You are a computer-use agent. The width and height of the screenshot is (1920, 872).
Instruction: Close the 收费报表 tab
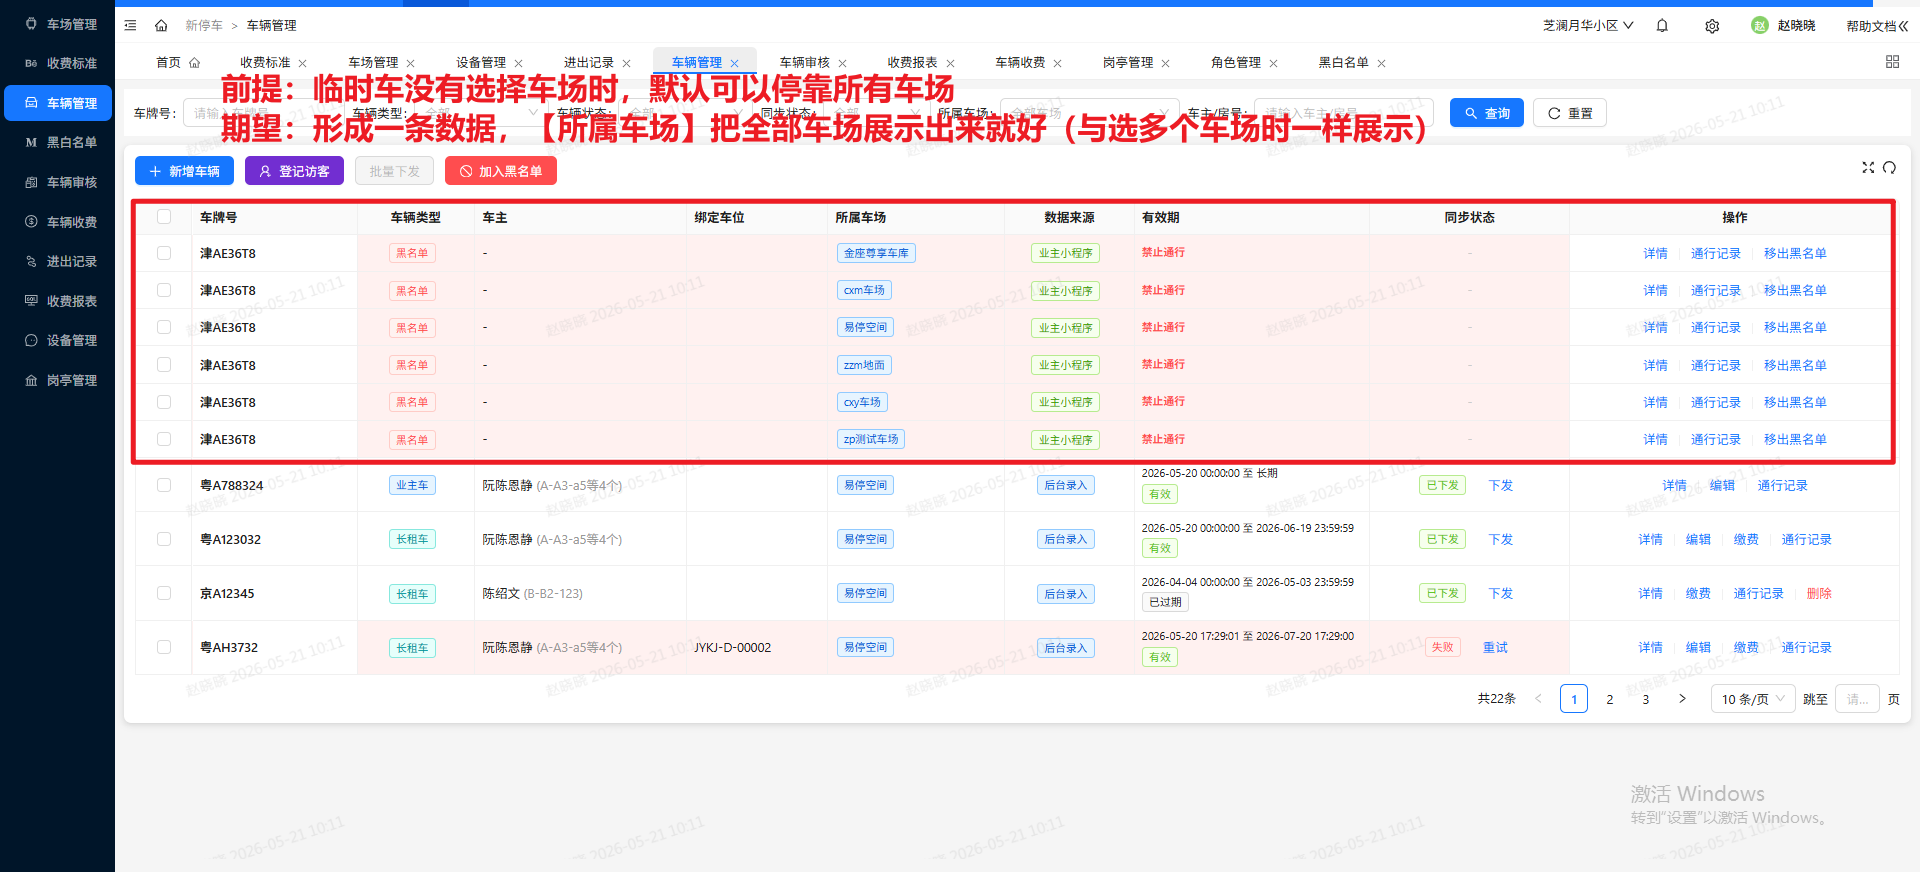pos(951,63)
